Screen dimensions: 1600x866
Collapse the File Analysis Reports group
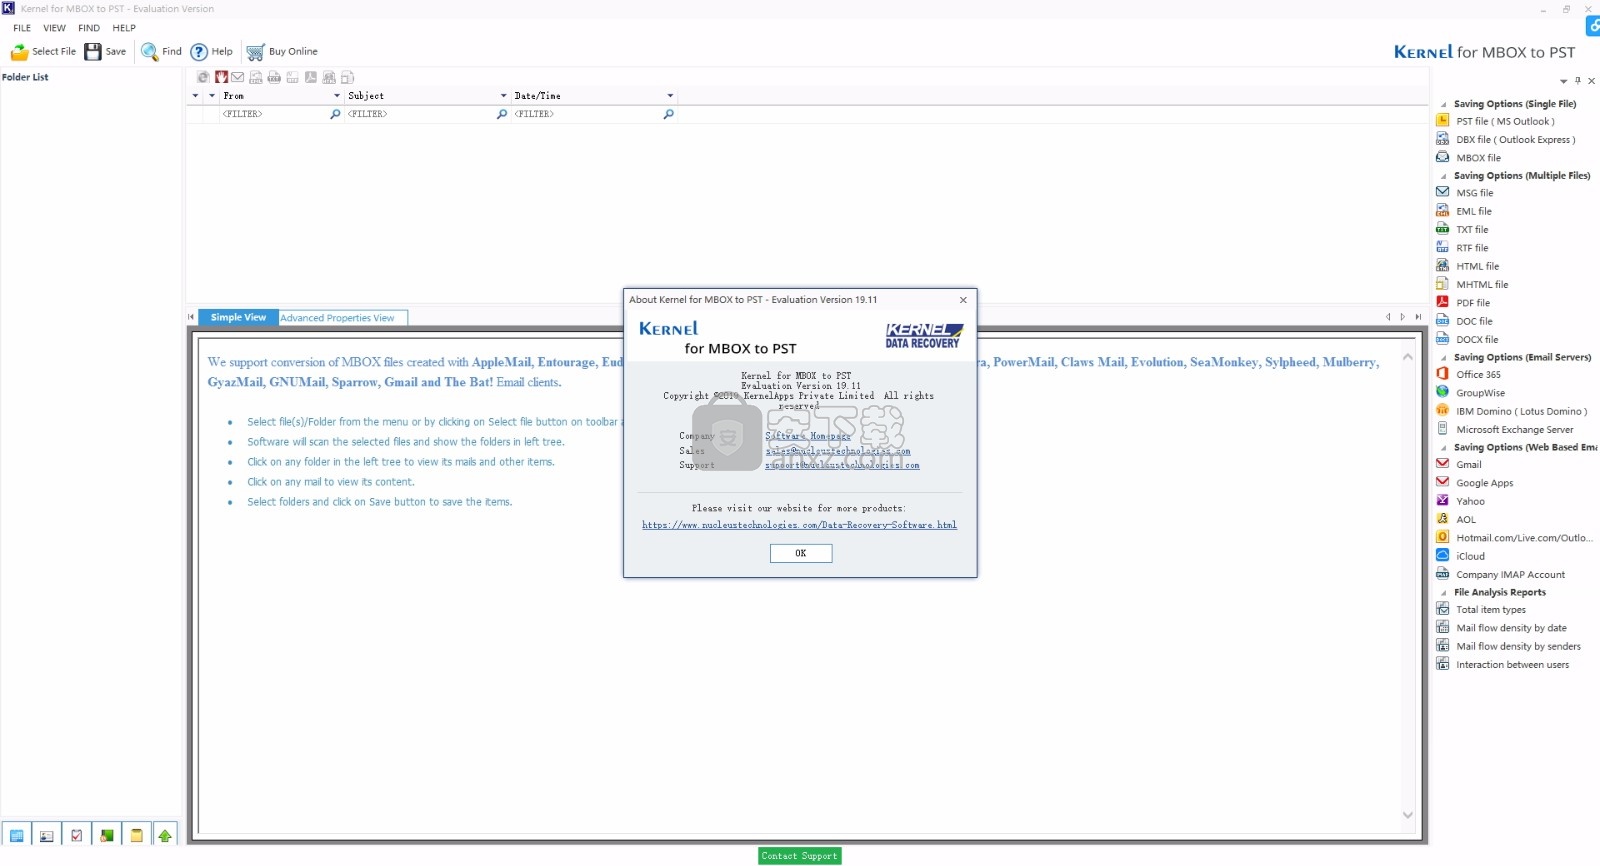(x=1443, y=593)
